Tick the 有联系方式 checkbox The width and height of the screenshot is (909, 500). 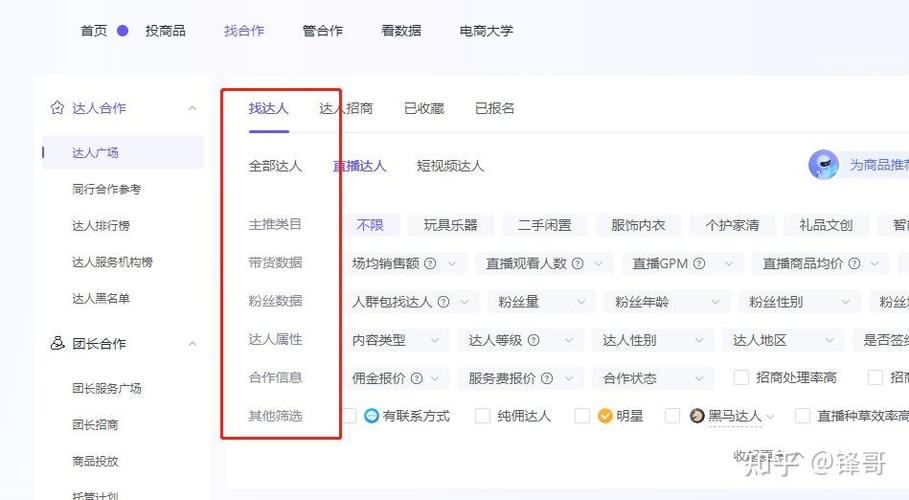[x=349, y=415]
